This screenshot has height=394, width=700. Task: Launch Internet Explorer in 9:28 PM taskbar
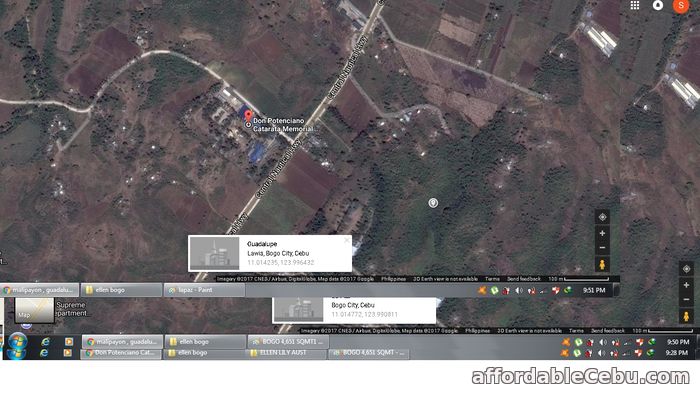click(x=44, y=353)
